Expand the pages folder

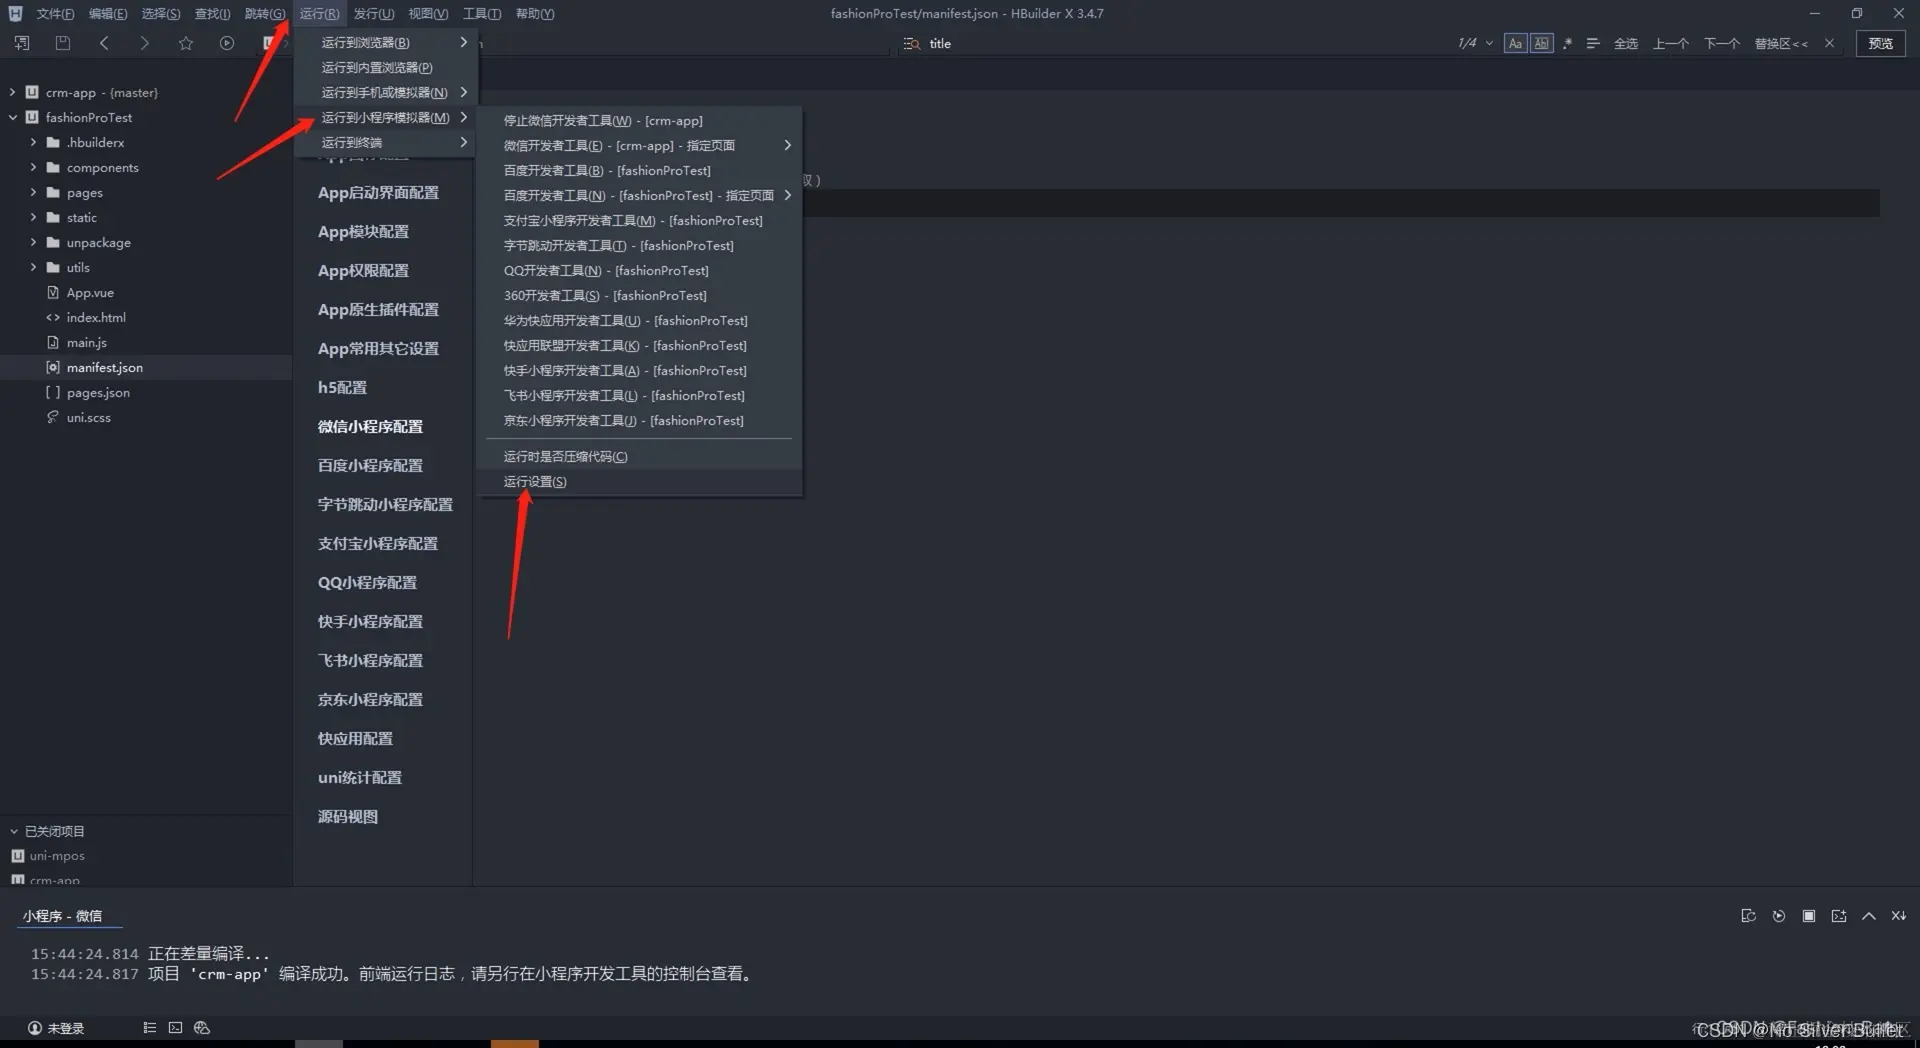(33, 192)
